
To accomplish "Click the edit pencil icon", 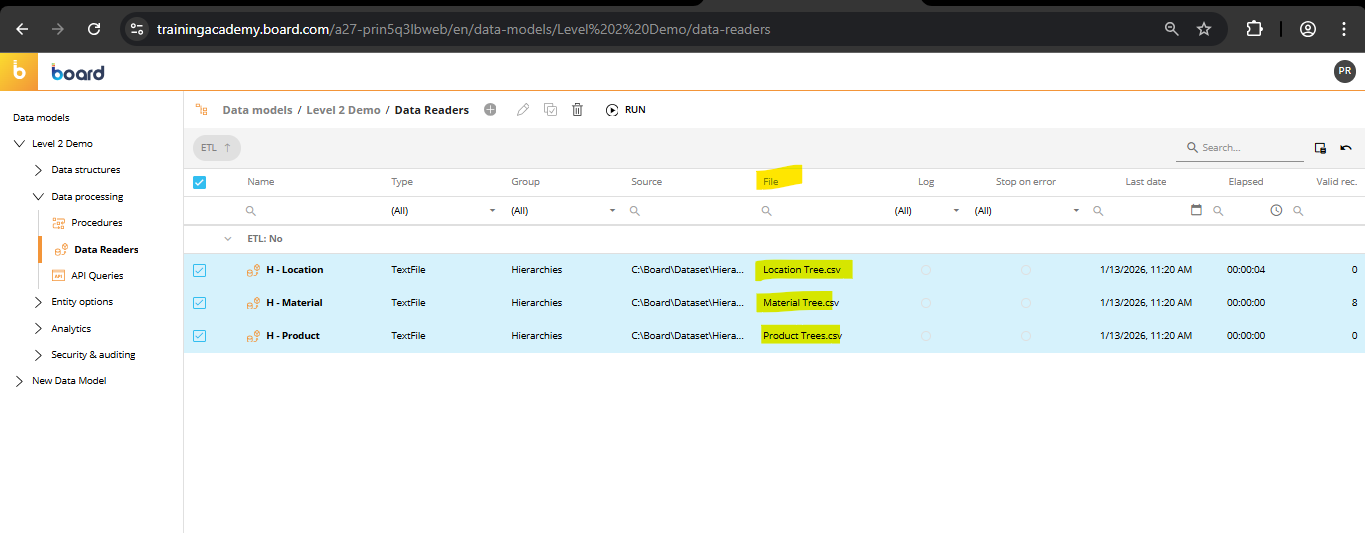I will 522,110.
